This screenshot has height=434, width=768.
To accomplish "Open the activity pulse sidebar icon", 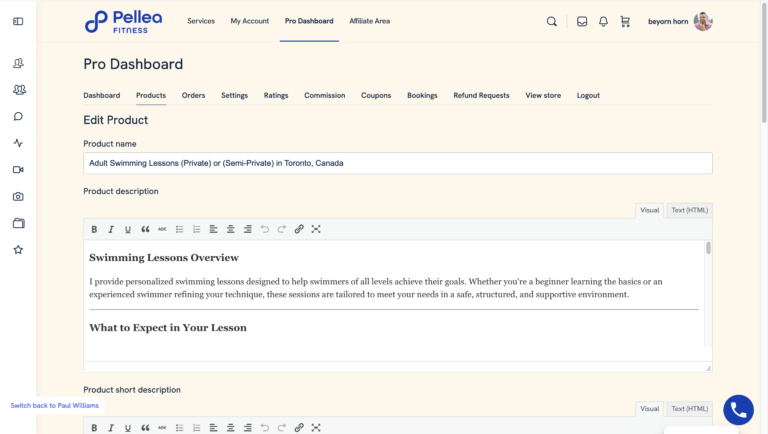I will pos(18,143).
